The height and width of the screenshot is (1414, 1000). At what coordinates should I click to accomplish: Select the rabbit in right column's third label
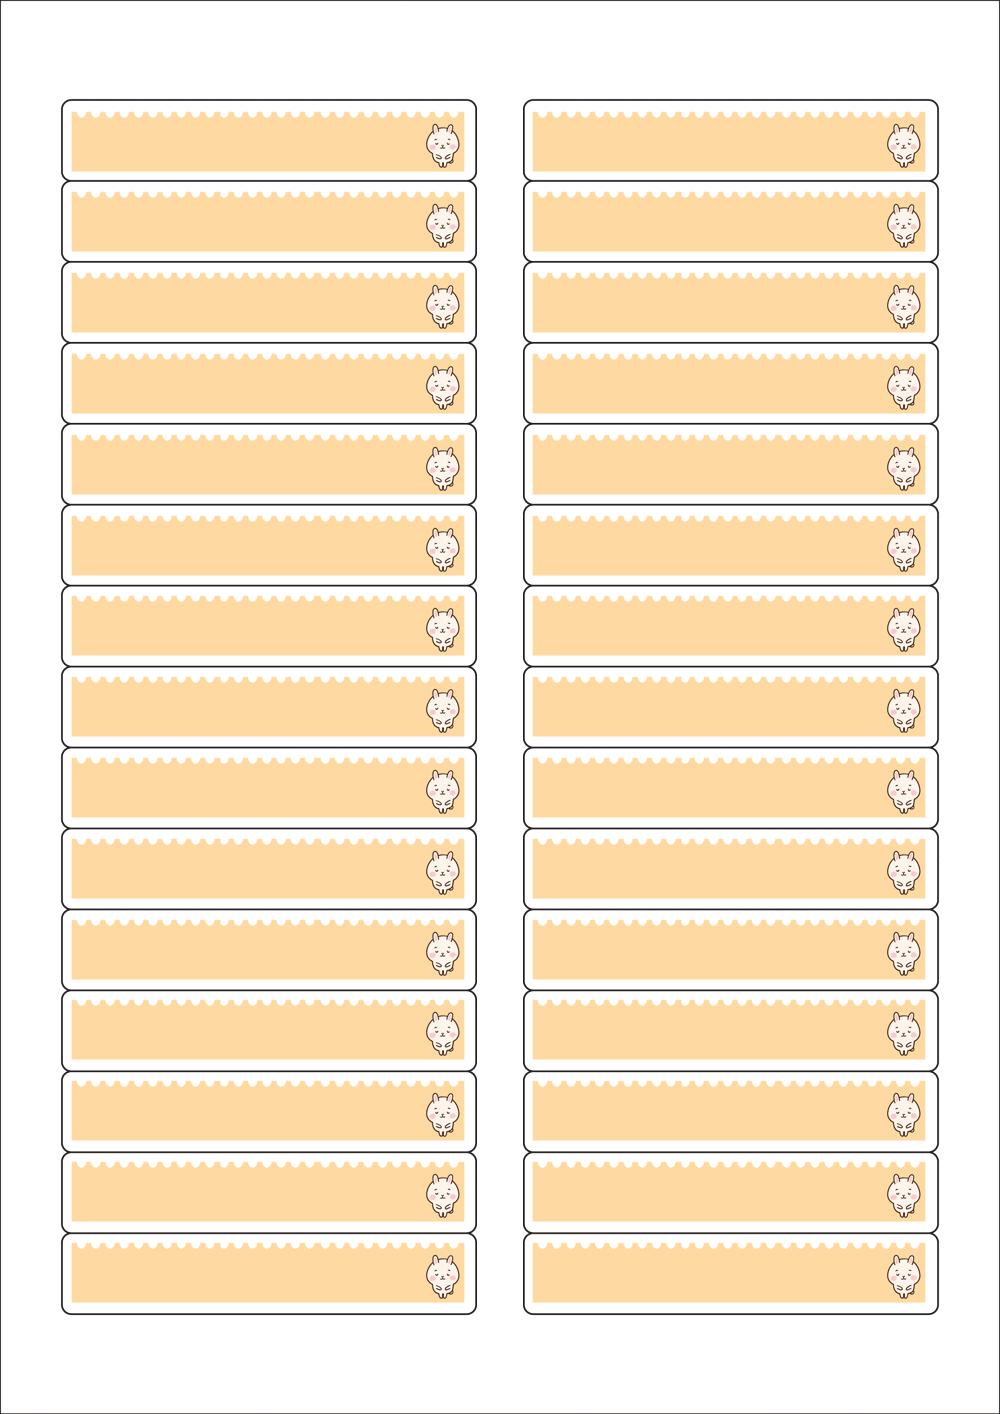(x=903, y=307)
